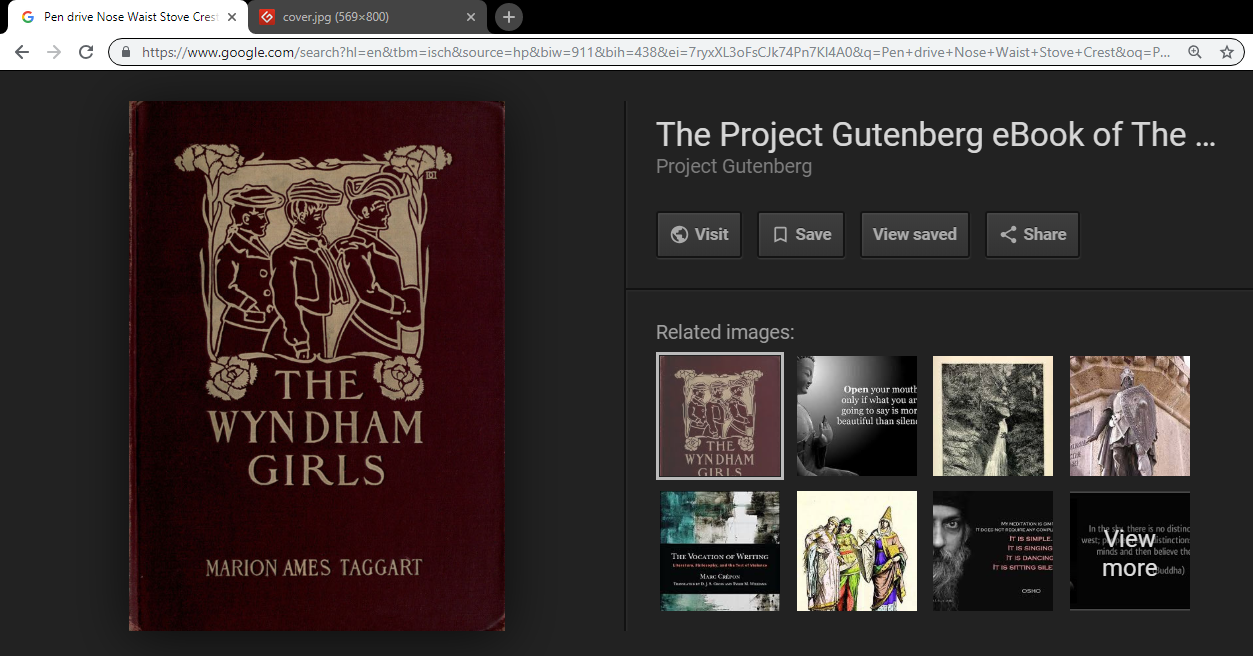Open the Osho meditation quote thumbnail
This screenshot has height=656, width=1253.
[x=993, y=551]
